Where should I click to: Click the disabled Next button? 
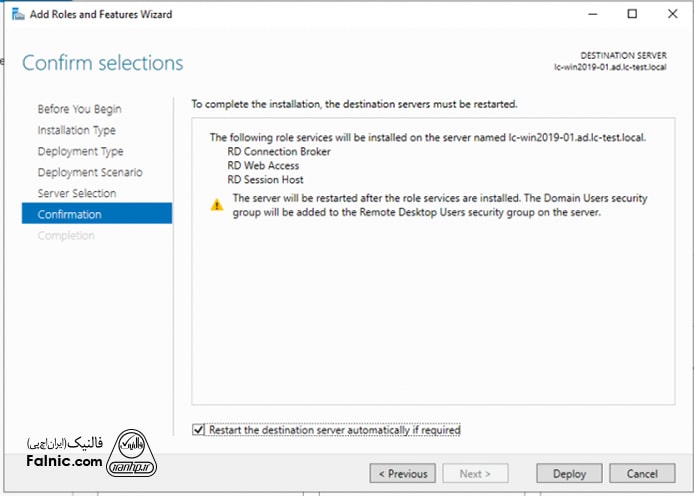tap(475, 473)
